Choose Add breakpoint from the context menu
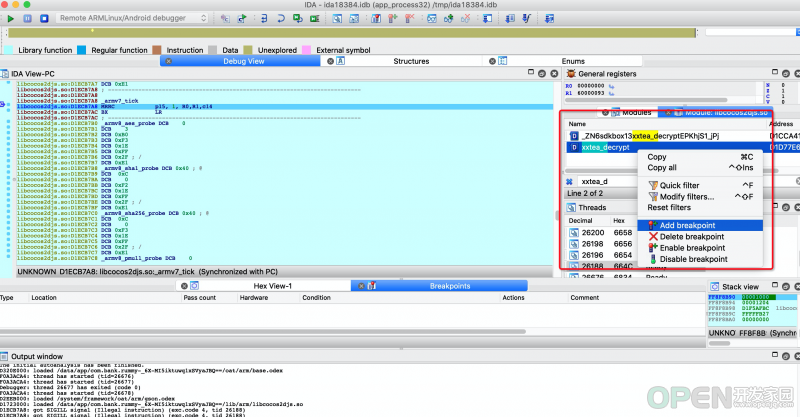Image resolution: width=800 pixels, height=417 pixels. [700, 225]
